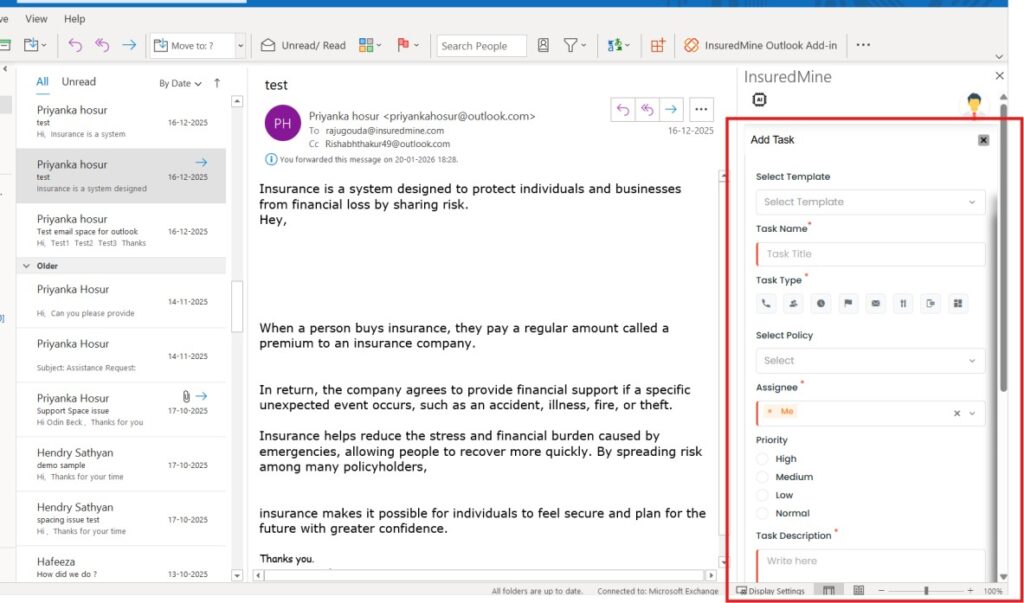The image size is (1024, 603).
Task: Choose Normal priority option
Action: point(763,513)
